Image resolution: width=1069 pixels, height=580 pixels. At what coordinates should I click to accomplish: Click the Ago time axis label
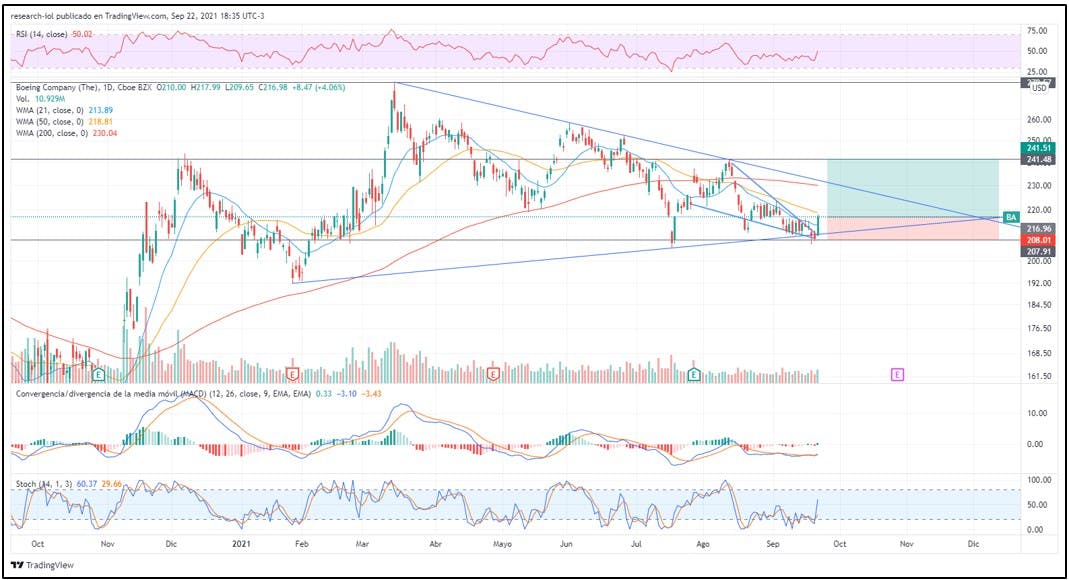click(x=703, y=544)
